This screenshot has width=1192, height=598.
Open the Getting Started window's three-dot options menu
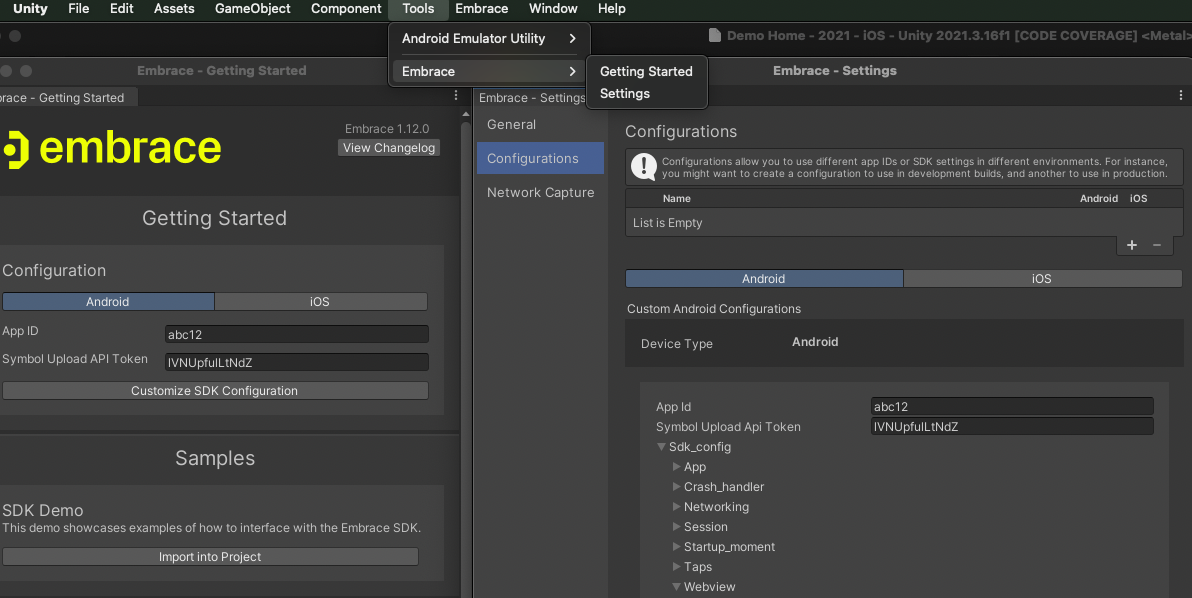[455, 96]
